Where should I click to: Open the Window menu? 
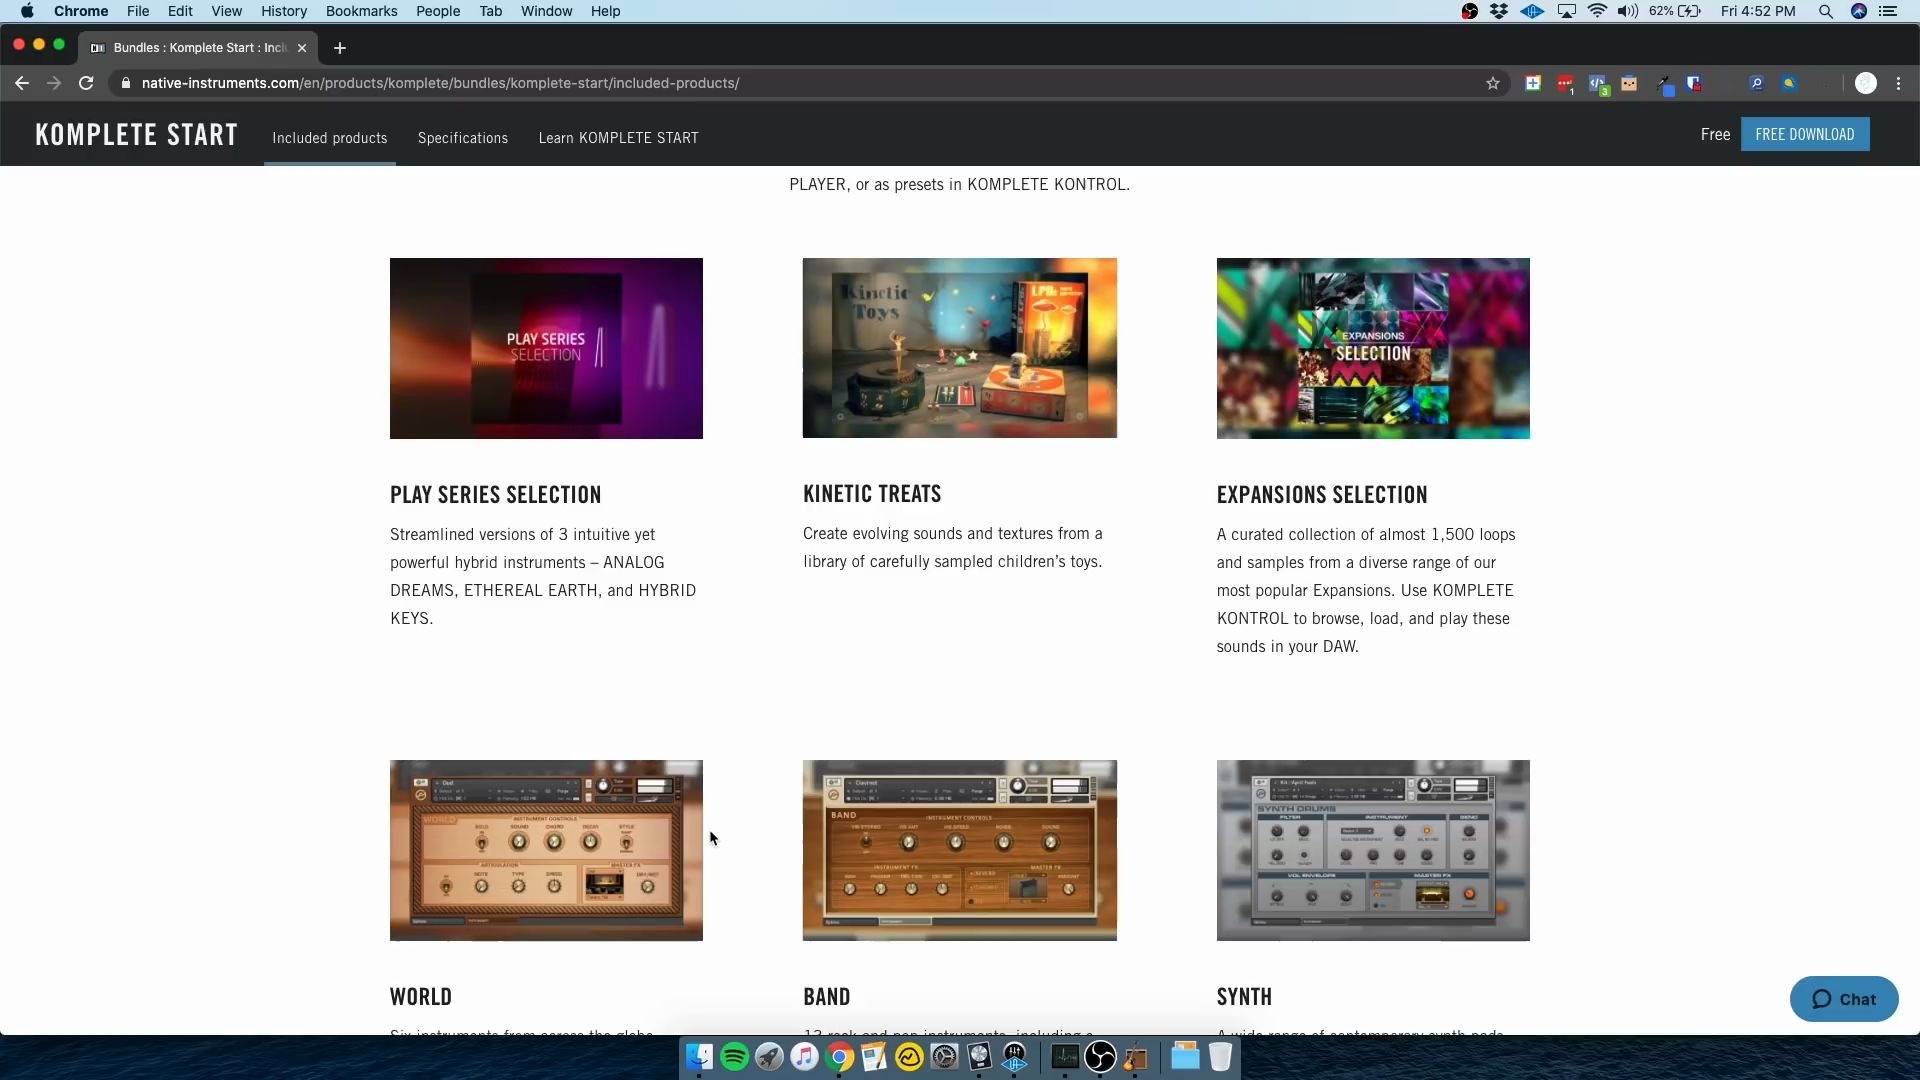click(546, 11)
